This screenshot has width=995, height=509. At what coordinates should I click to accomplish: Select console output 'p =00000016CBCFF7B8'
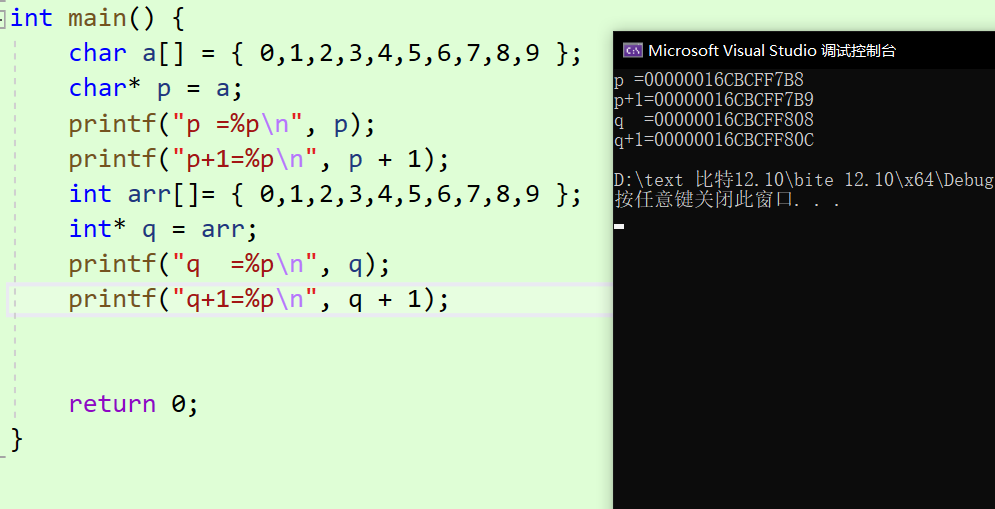(x=709, y=81)
